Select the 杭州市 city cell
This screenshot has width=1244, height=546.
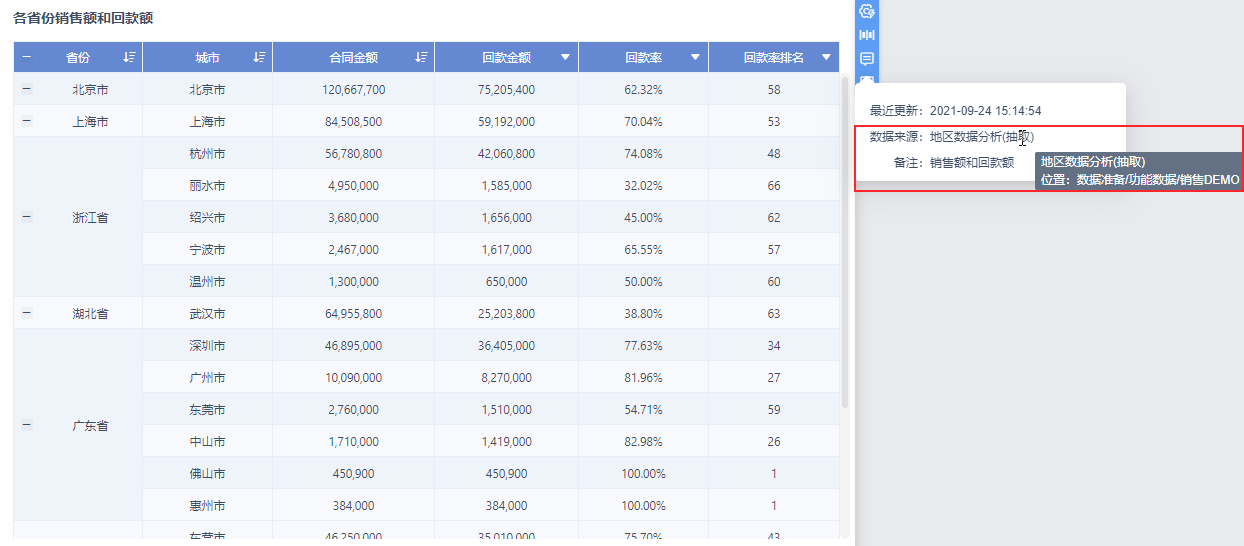point(207,153)
